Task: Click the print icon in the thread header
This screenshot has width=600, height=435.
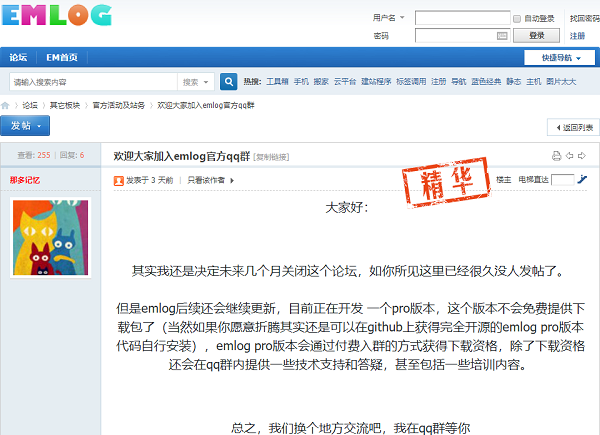Action: [x=556, y=156]
